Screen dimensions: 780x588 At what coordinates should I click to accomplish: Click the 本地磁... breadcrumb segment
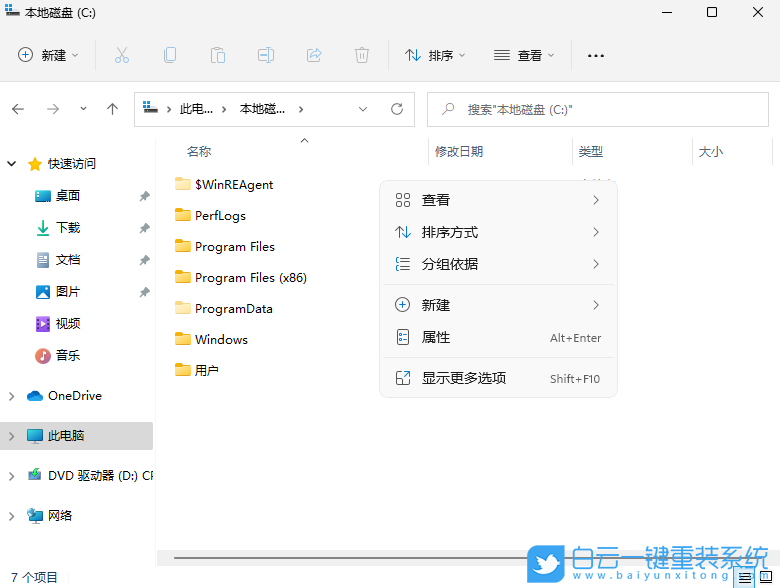(x=263, y=109)
